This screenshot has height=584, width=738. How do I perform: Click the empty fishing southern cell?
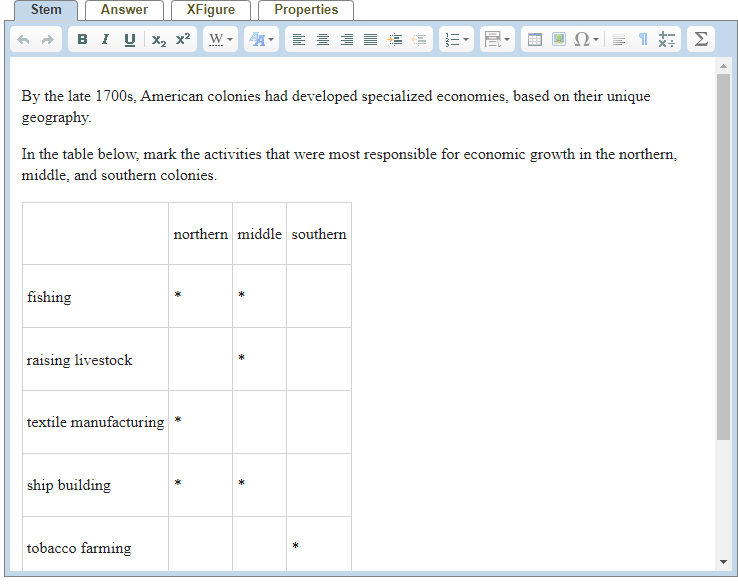pyautogui.click(x=319, y=296)
